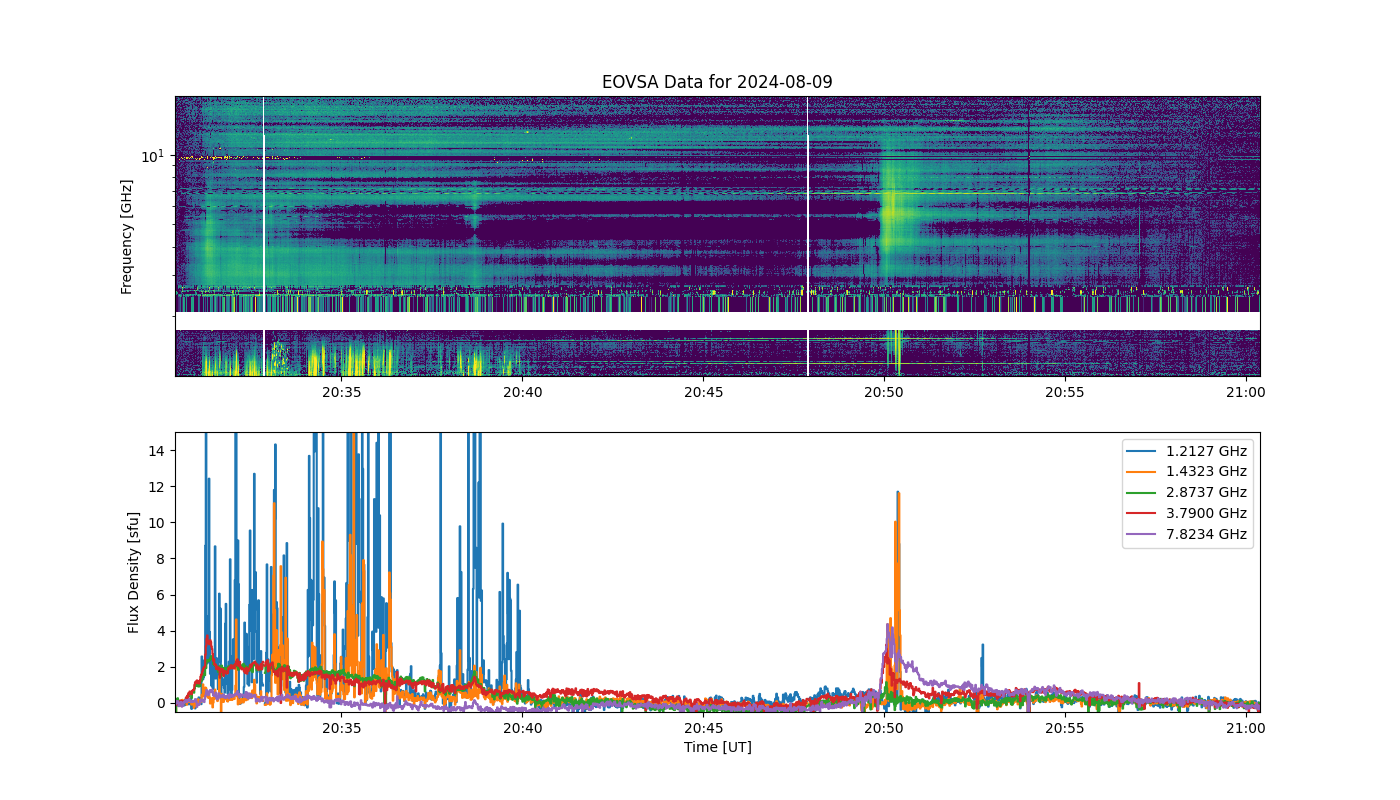This screenshot has width=1400, height=800.
Task: Click the 8 tick on the flux axis
Action: (163, 559)
